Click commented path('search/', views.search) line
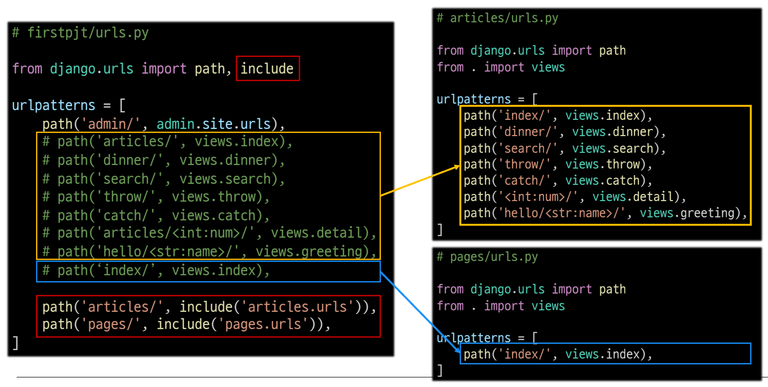The width and height of the screenshot is (768, 387). (x=164, y=179)
